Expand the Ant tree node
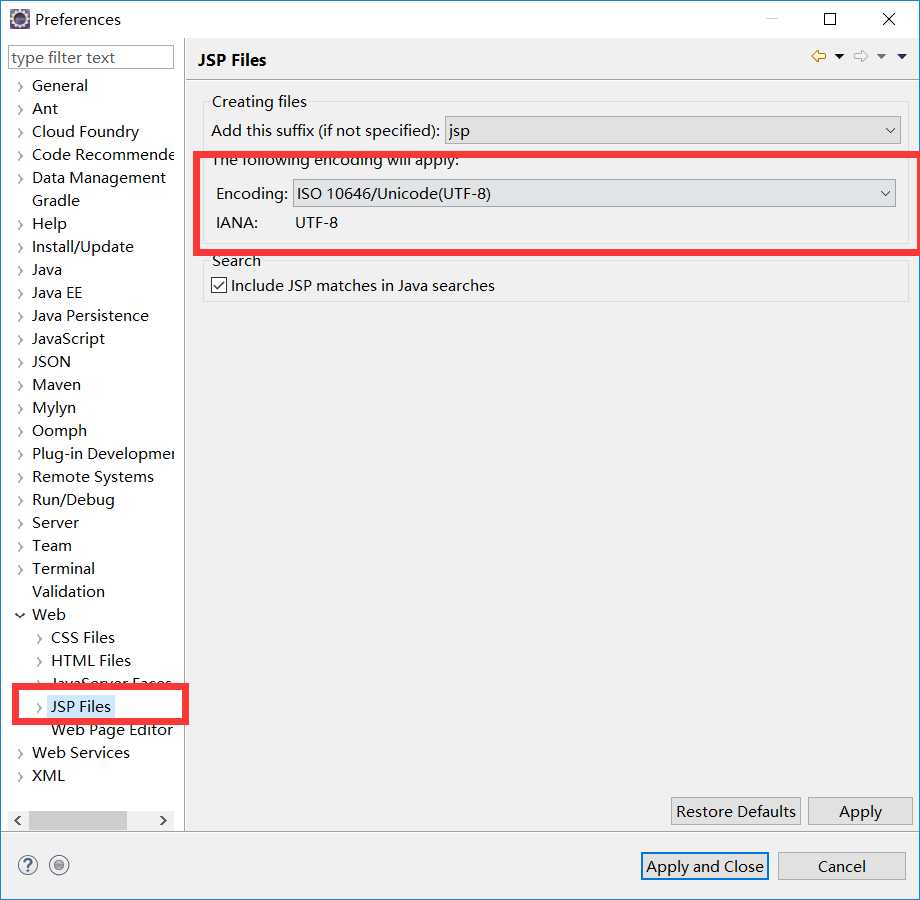920x900 pixels. pyautogui.click(x=21, y=109)
